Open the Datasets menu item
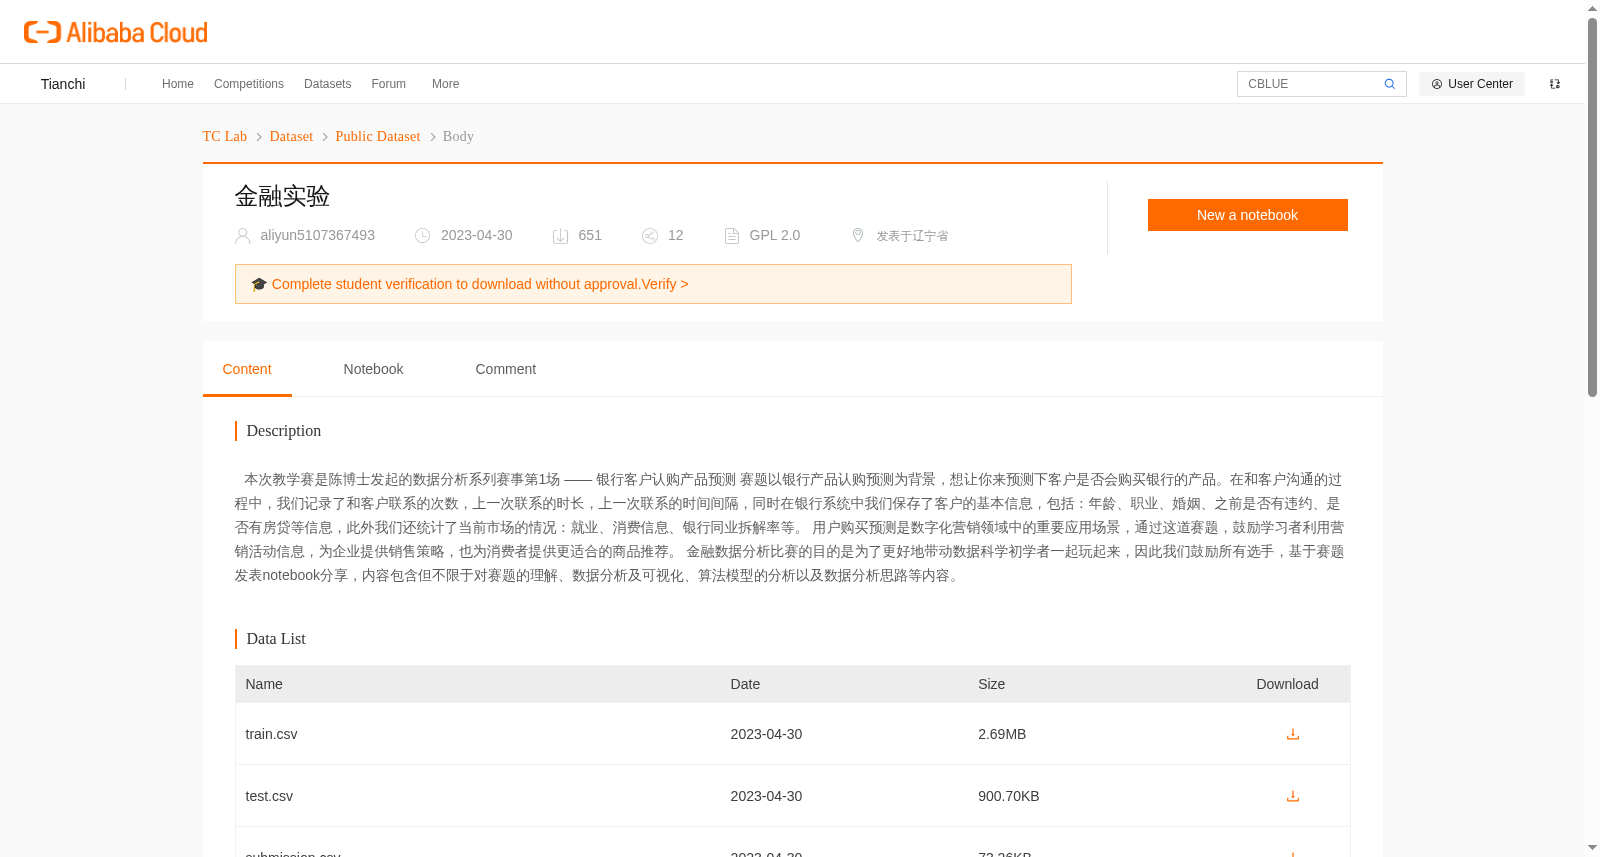This screenshot has width=1600, height=857. coord(327,84)
